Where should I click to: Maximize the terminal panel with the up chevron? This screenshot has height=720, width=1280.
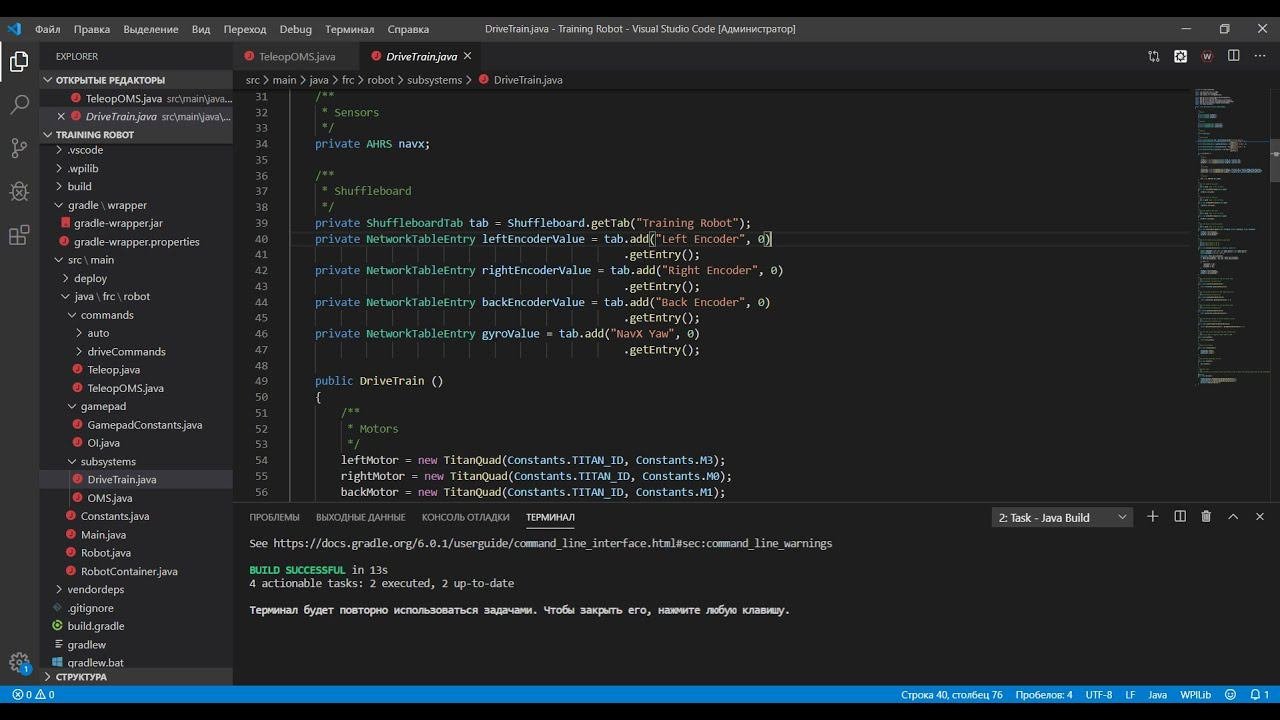pyautogui.click(x=1233, y=517)
